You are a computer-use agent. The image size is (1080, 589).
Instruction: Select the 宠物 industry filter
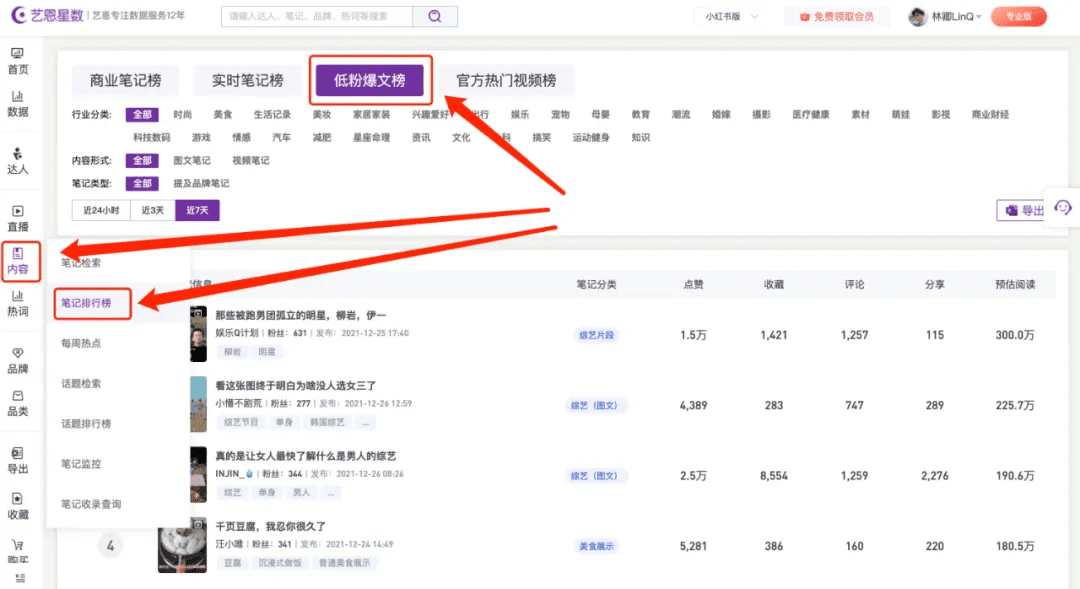(x=560, y=114)
